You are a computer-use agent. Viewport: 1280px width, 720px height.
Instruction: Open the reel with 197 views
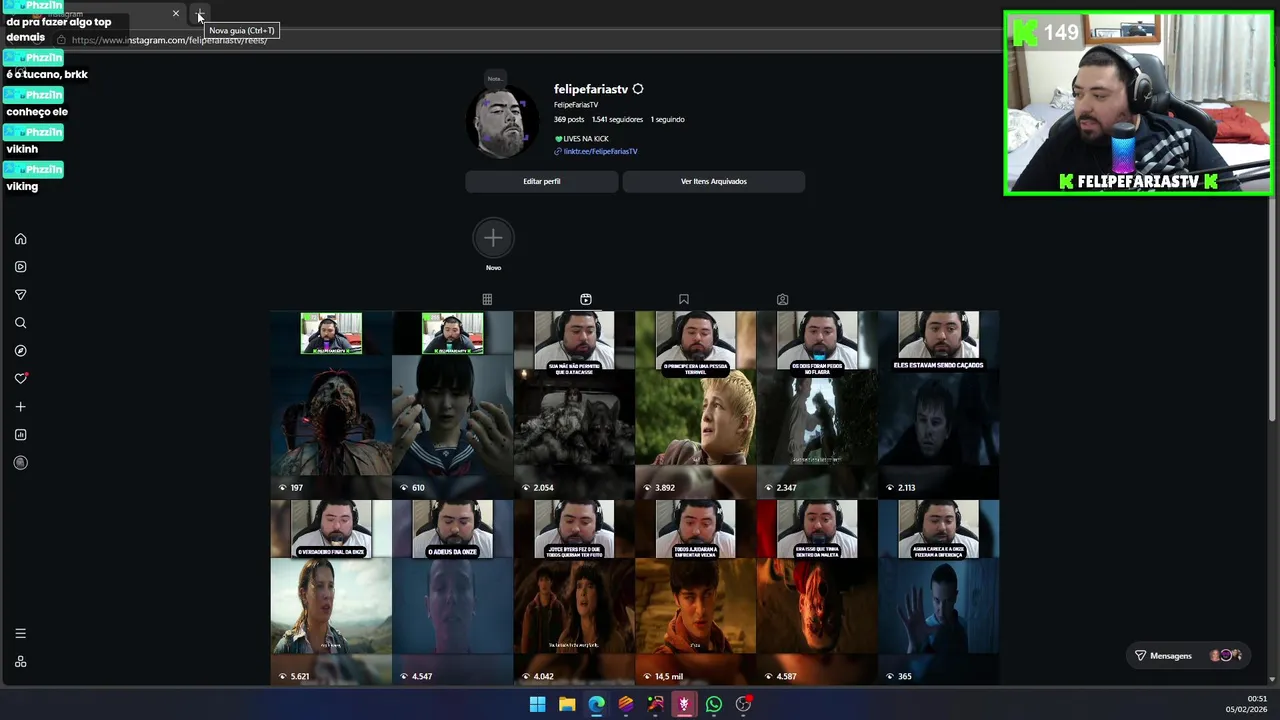331,403
